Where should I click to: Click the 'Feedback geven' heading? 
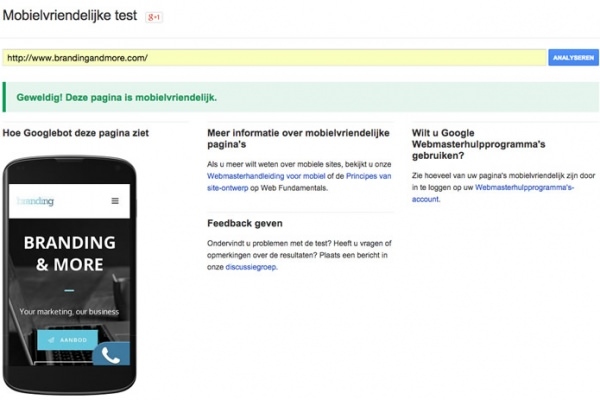point(245,223)
